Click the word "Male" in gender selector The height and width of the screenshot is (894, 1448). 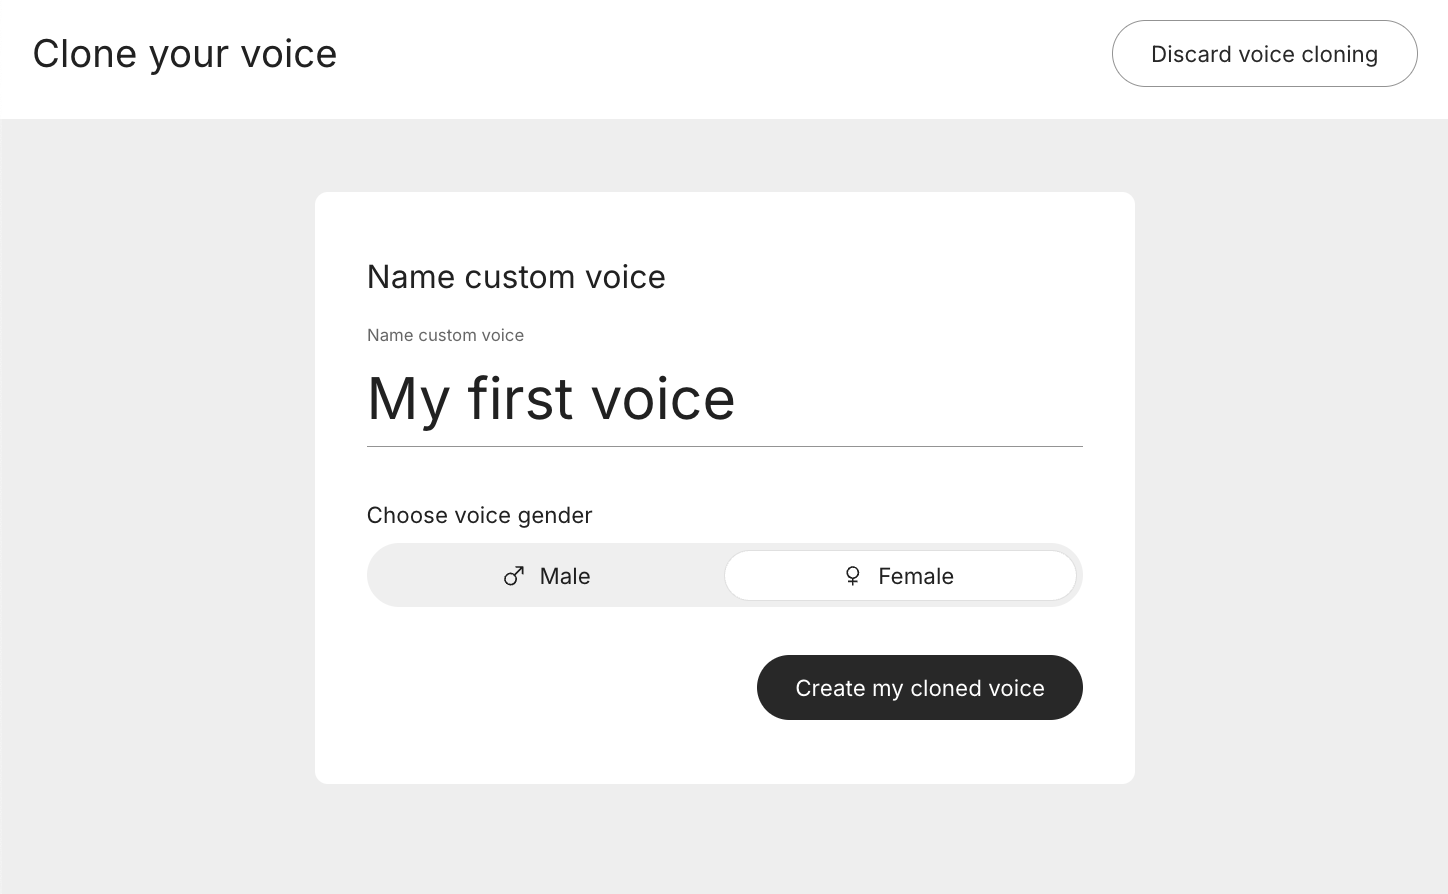565,576
